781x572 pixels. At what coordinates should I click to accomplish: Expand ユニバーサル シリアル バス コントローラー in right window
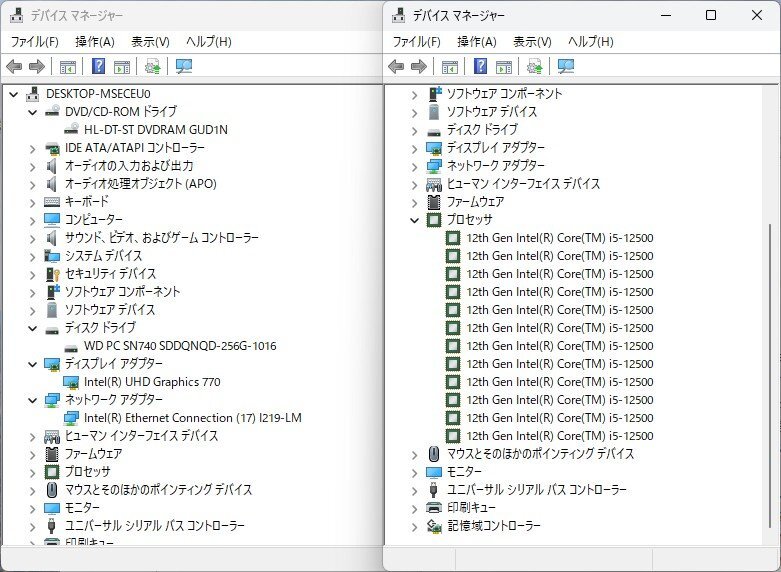pyautogui.click(x=414, y=490)
